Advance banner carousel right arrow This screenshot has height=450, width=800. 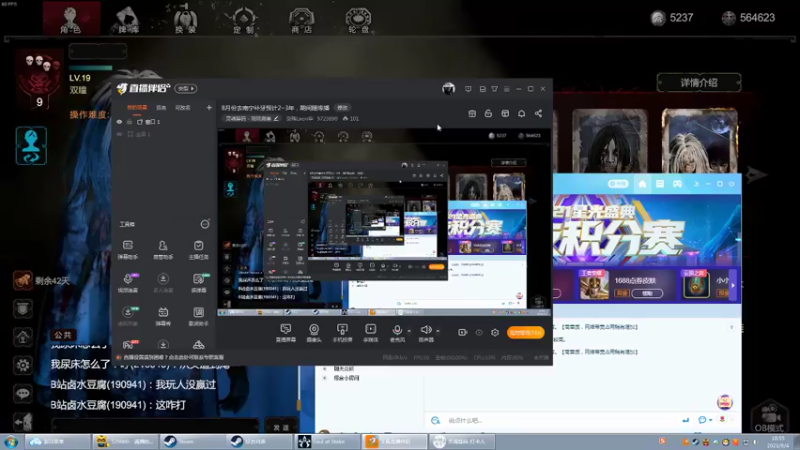point(733,285)
